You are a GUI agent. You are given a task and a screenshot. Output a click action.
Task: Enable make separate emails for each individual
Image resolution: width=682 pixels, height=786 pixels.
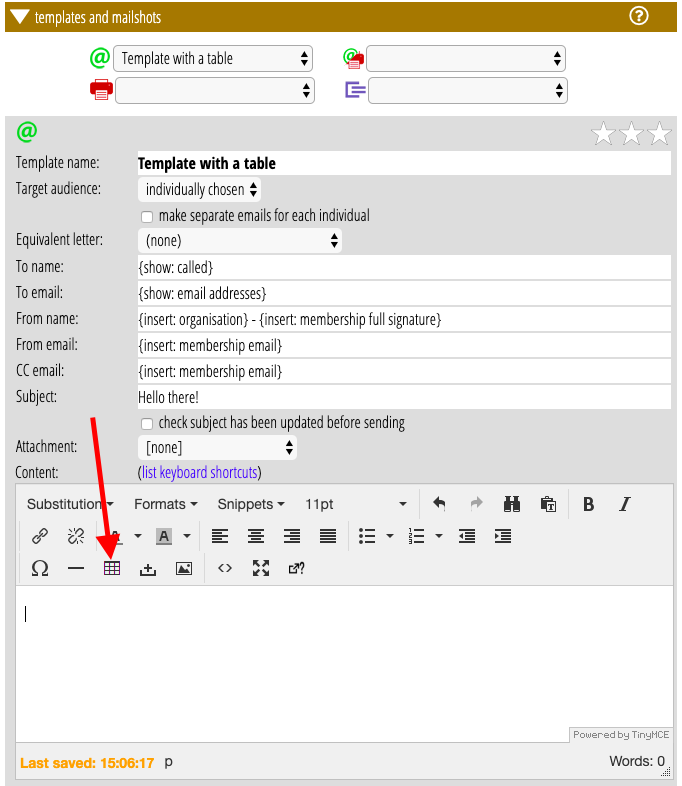[147, 217]
